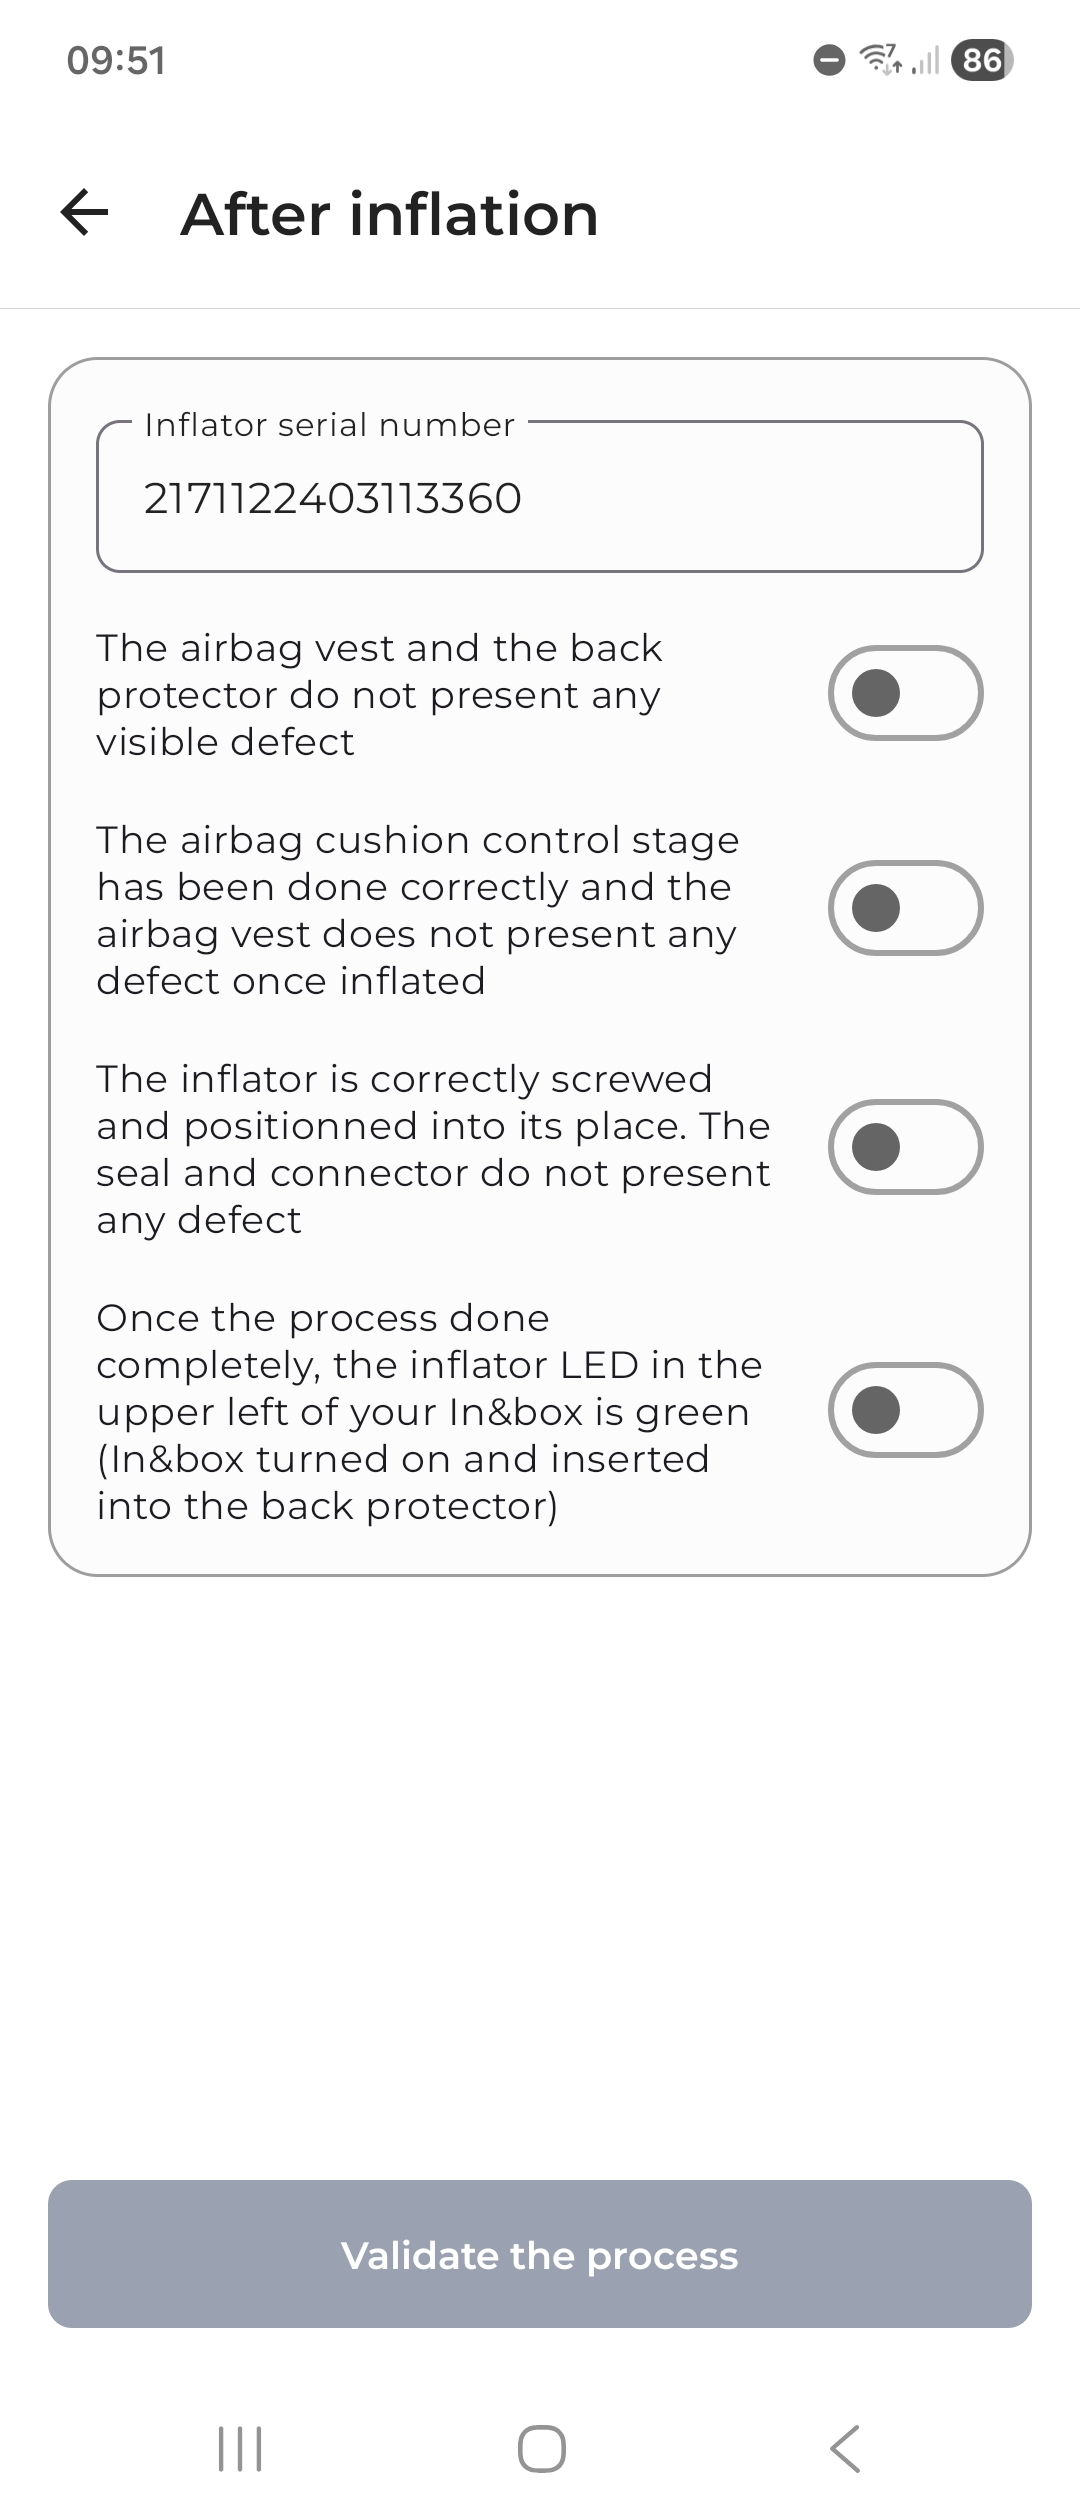Tap Validate the process
1080x2520 pixels.
(x=539, y=2256)
